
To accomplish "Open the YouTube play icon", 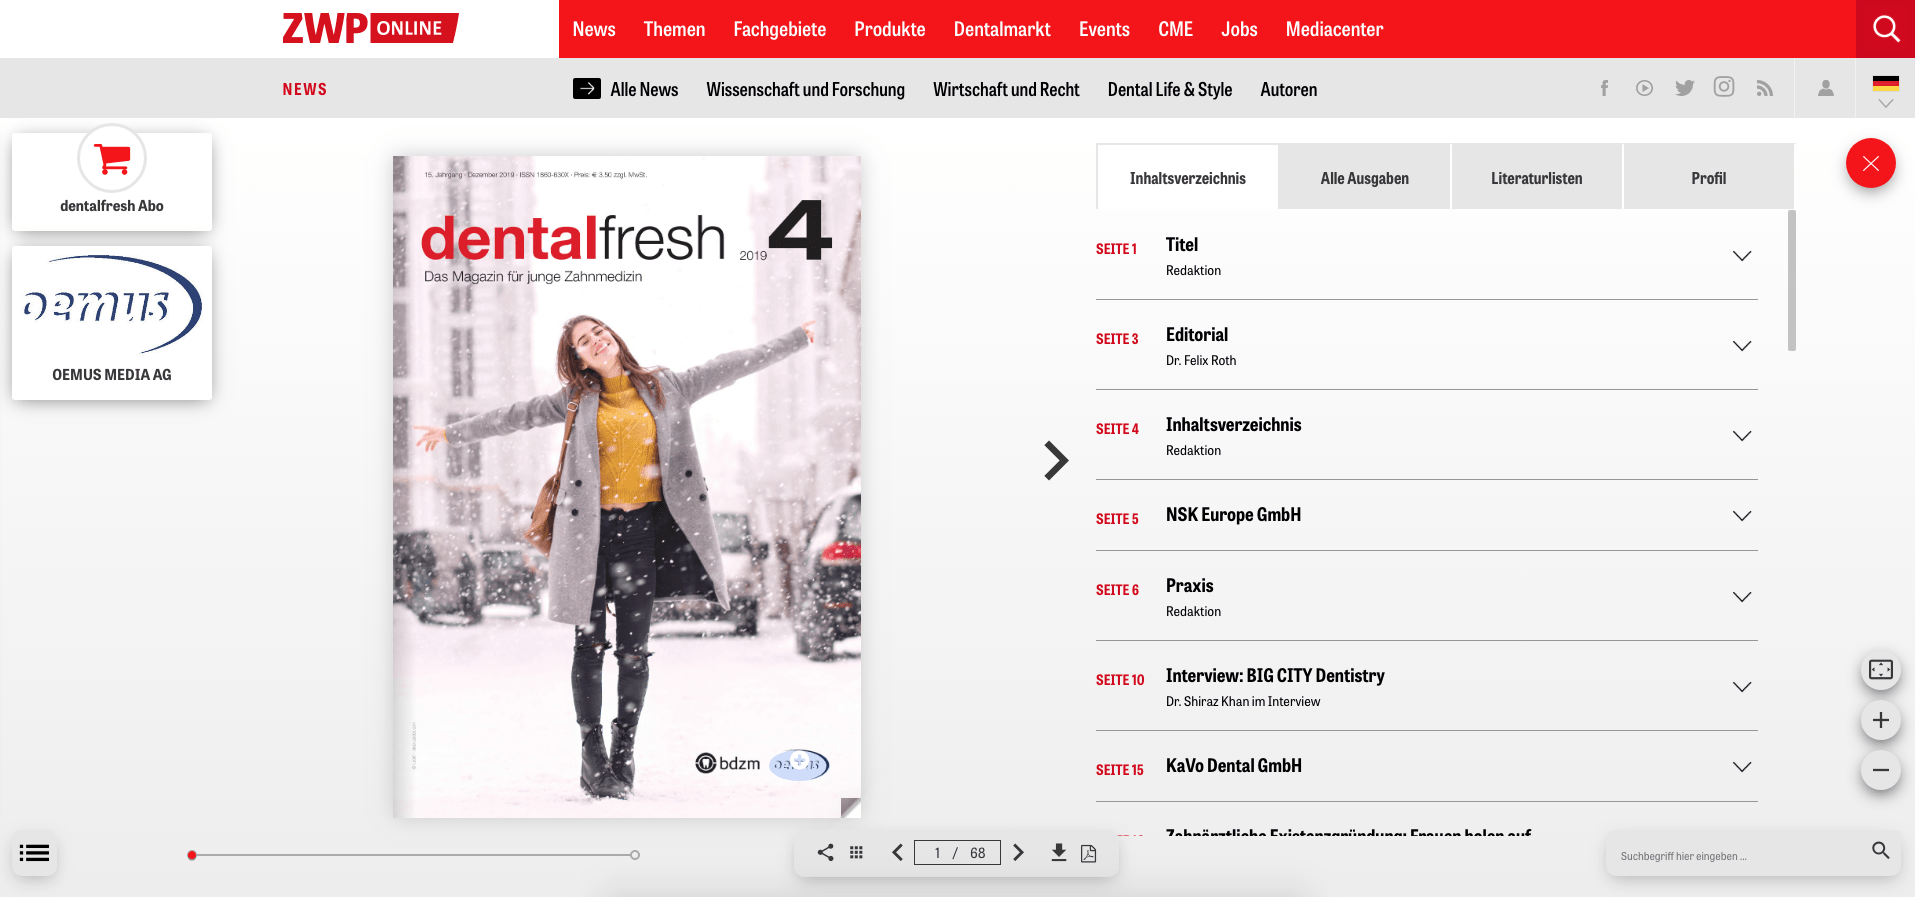I will coord(1645,88).
